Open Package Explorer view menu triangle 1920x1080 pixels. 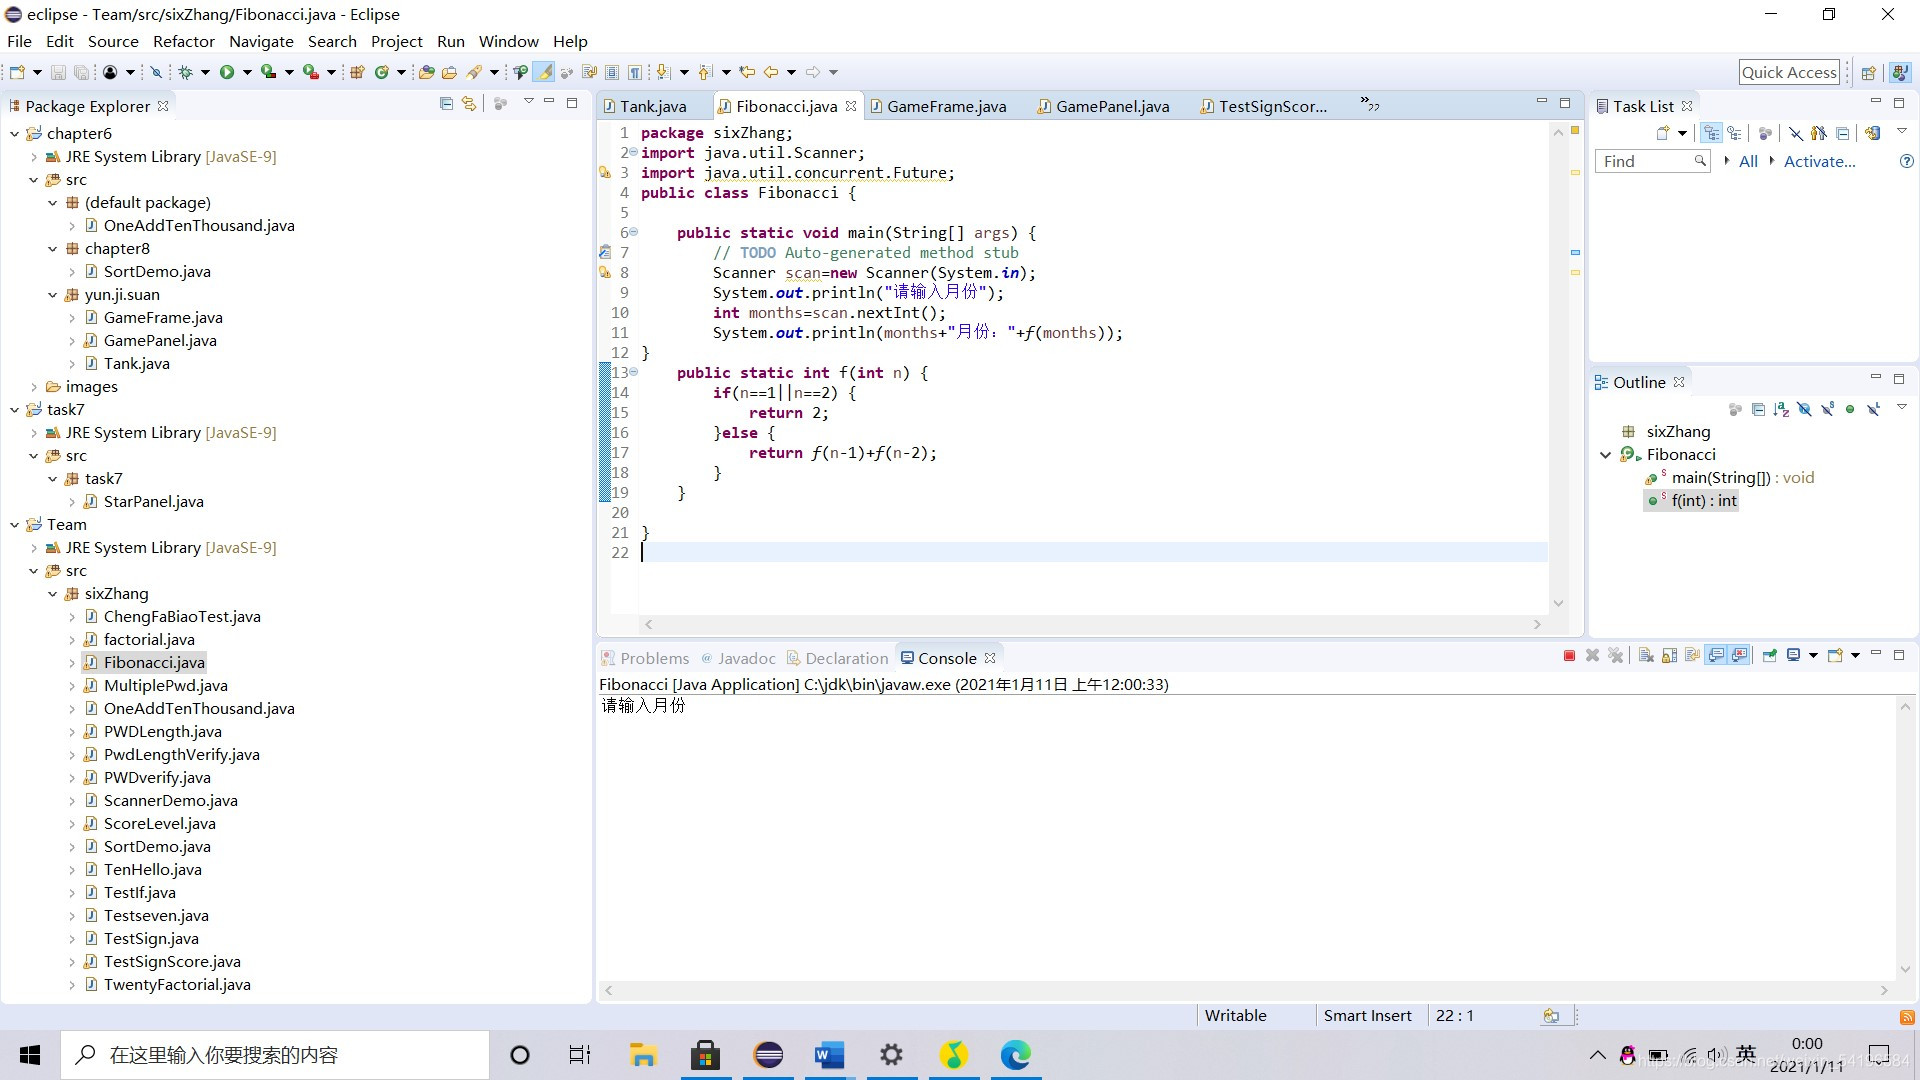pos(528,102)
